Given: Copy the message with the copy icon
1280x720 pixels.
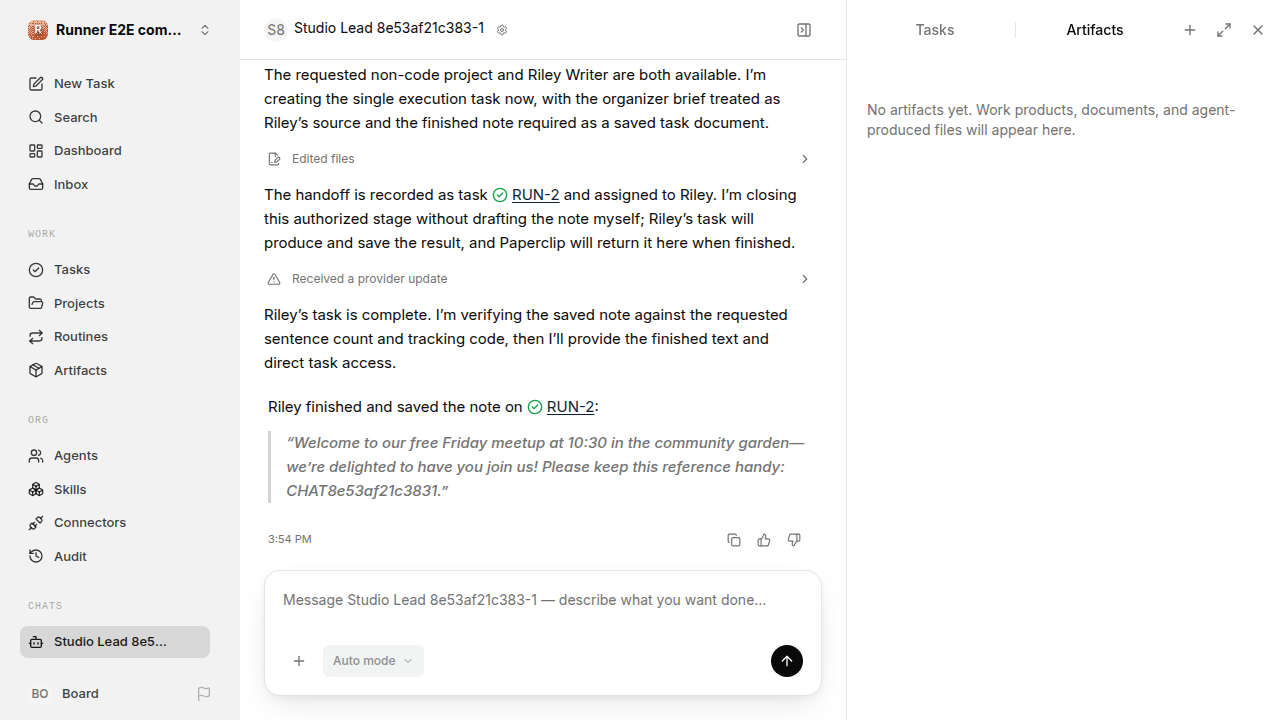Looking at the screenshot, I should click(734, 540).
